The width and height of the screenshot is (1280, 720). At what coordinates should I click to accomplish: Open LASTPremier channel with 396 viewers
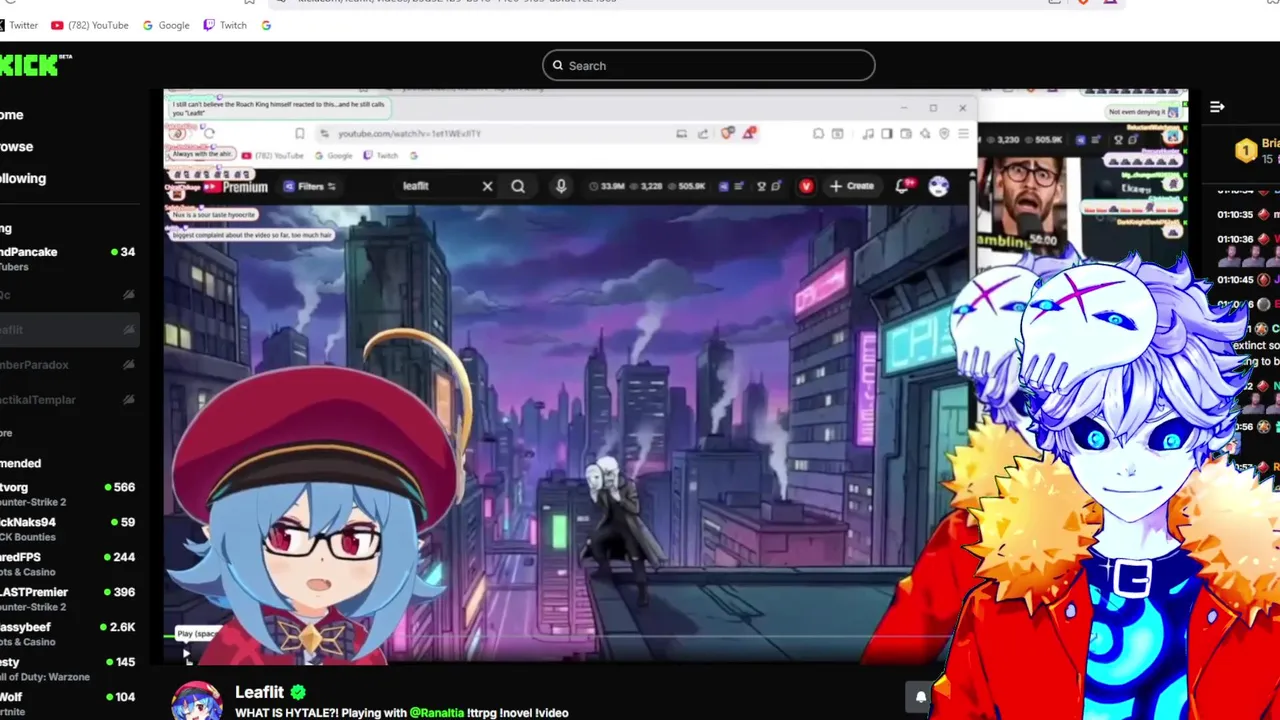click(68, 599)
